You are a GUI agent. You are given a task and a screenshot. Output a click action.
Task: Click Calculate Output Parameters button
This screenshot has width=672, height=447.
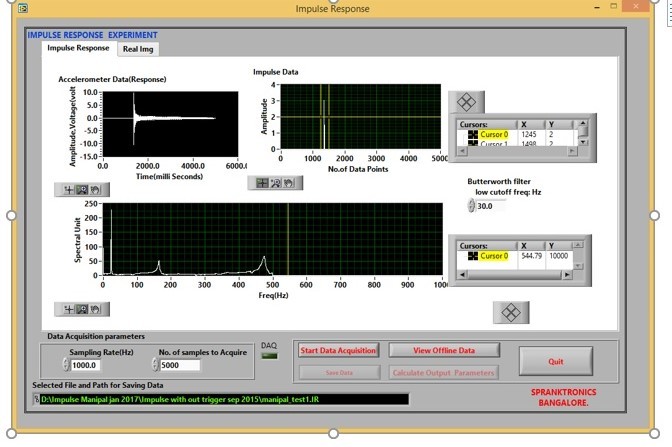click(443, 373)
